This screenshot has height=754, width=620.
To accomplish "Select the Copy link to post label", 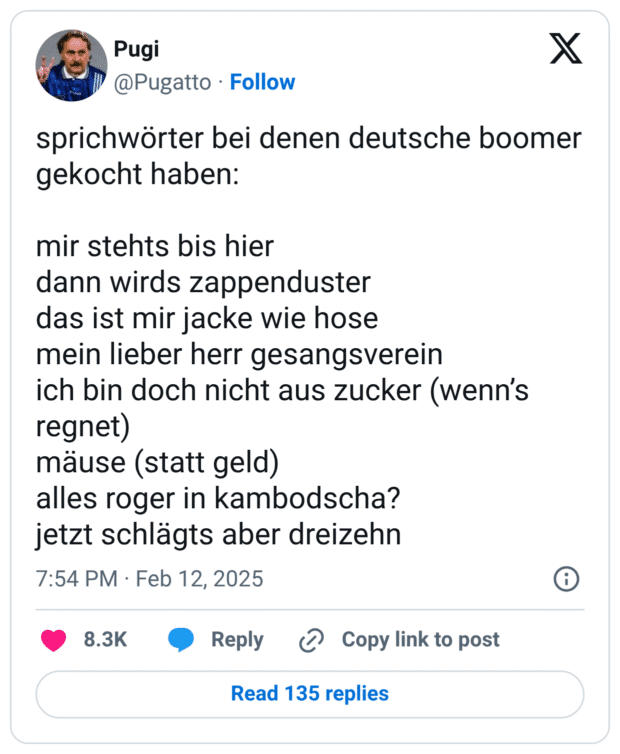I will coord(420,640).
